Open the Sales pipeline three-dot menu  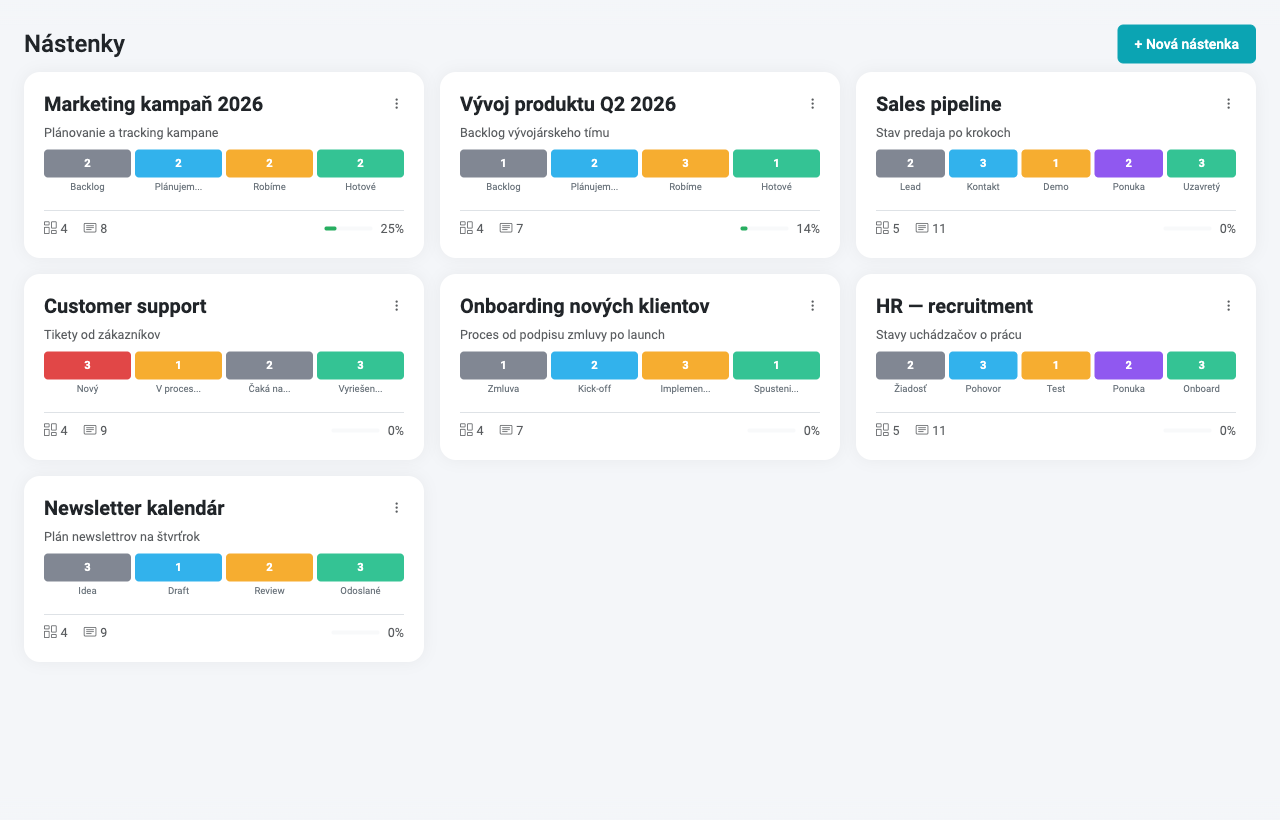click(x=1228, y=104)
